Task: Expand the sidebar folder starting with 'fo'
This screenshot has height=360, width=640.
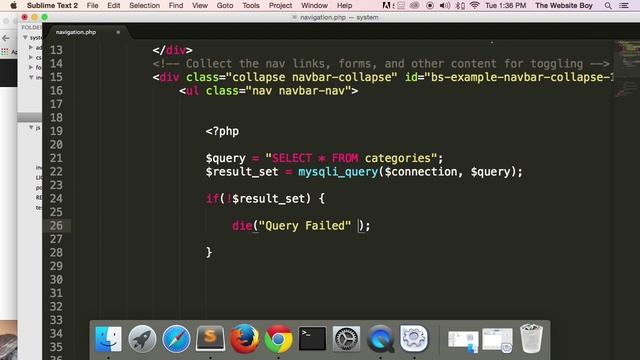Action: [x=31, y=67]
